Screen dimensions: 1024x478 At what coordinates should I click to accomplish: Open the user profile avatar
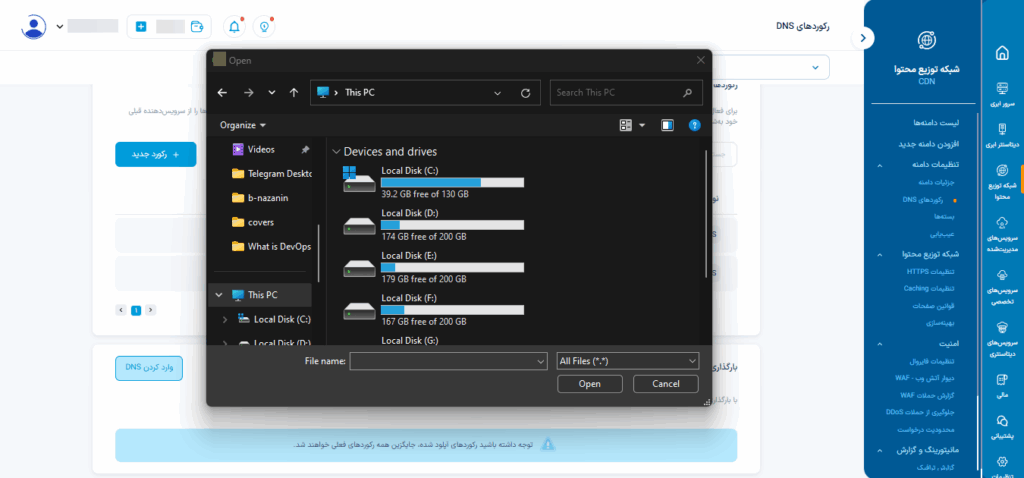34,27
